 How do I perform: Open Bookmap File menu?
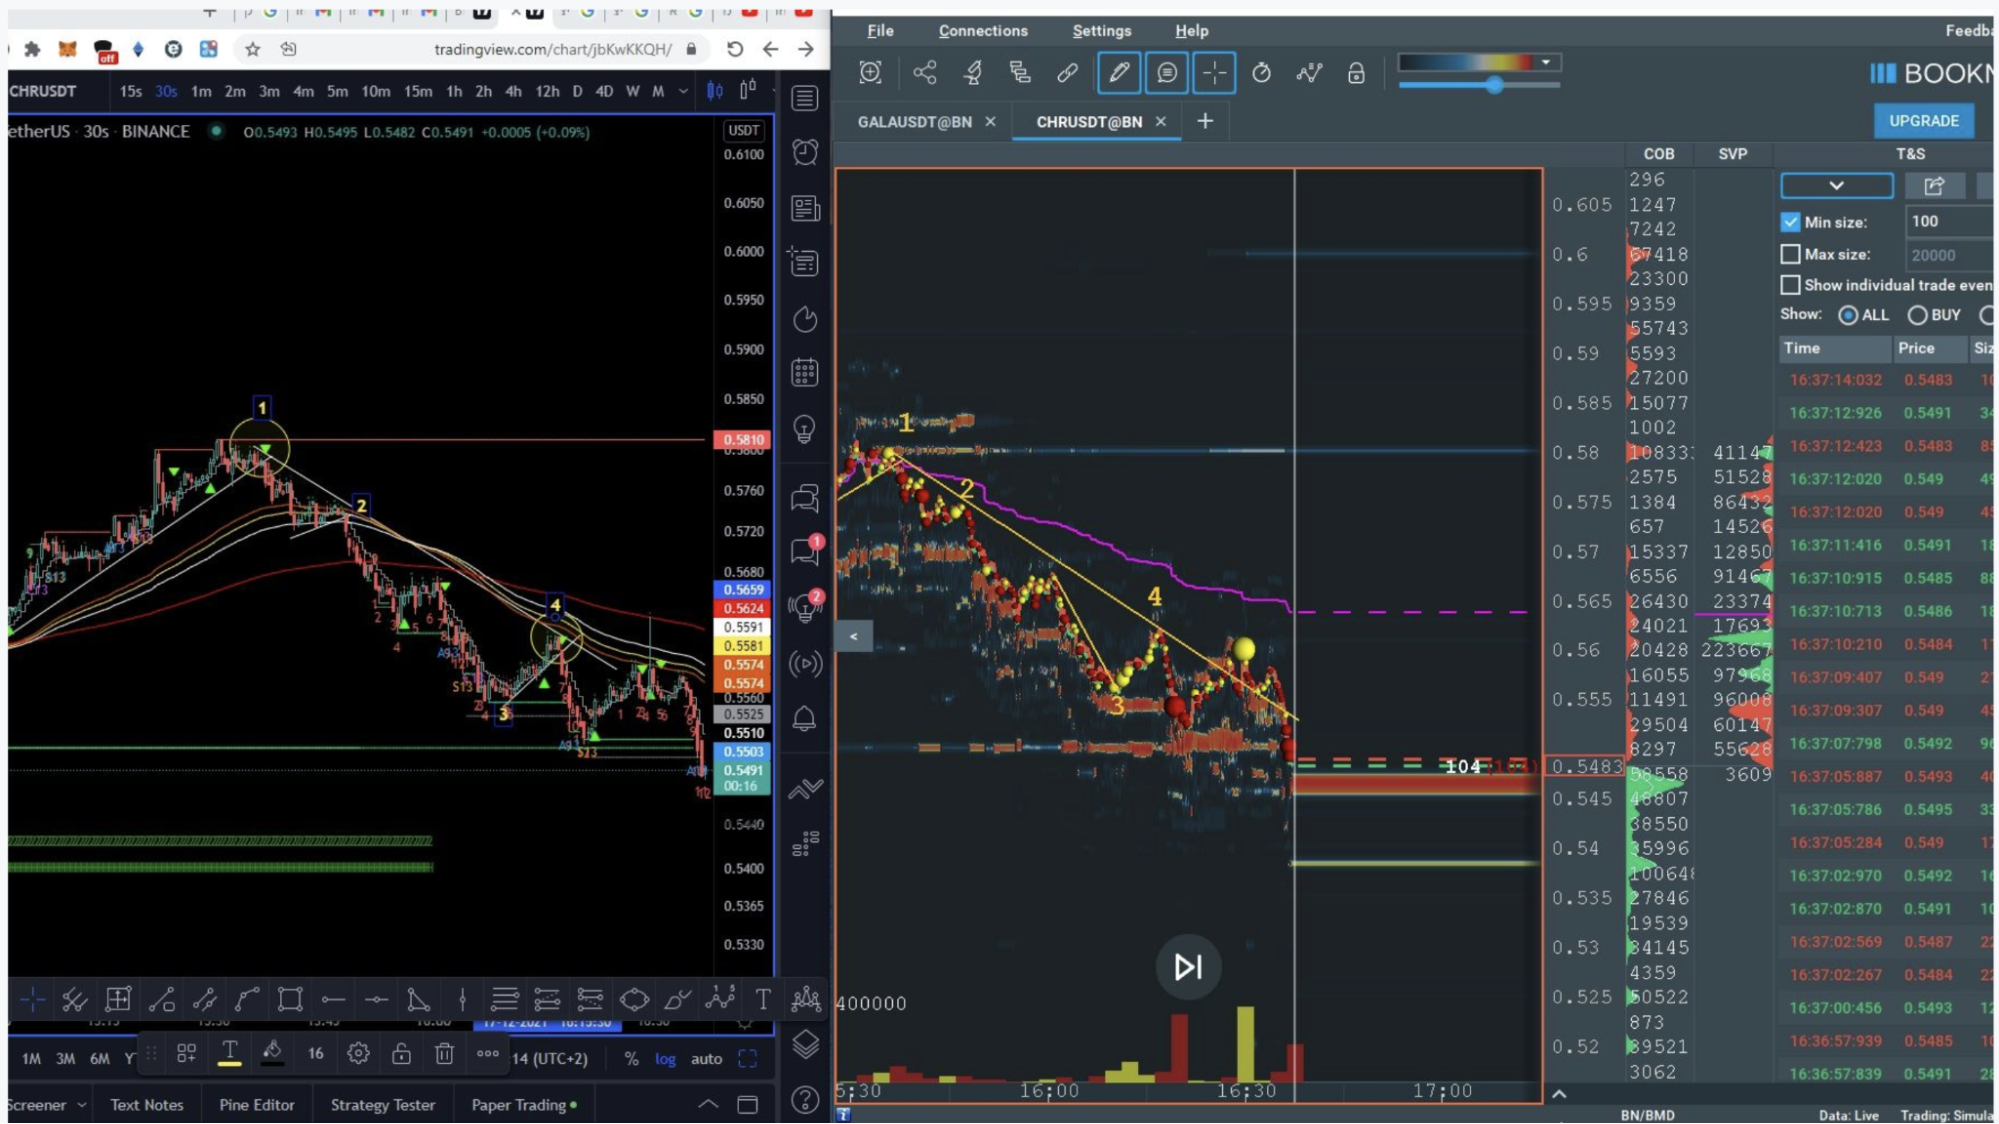click(880, 31)
